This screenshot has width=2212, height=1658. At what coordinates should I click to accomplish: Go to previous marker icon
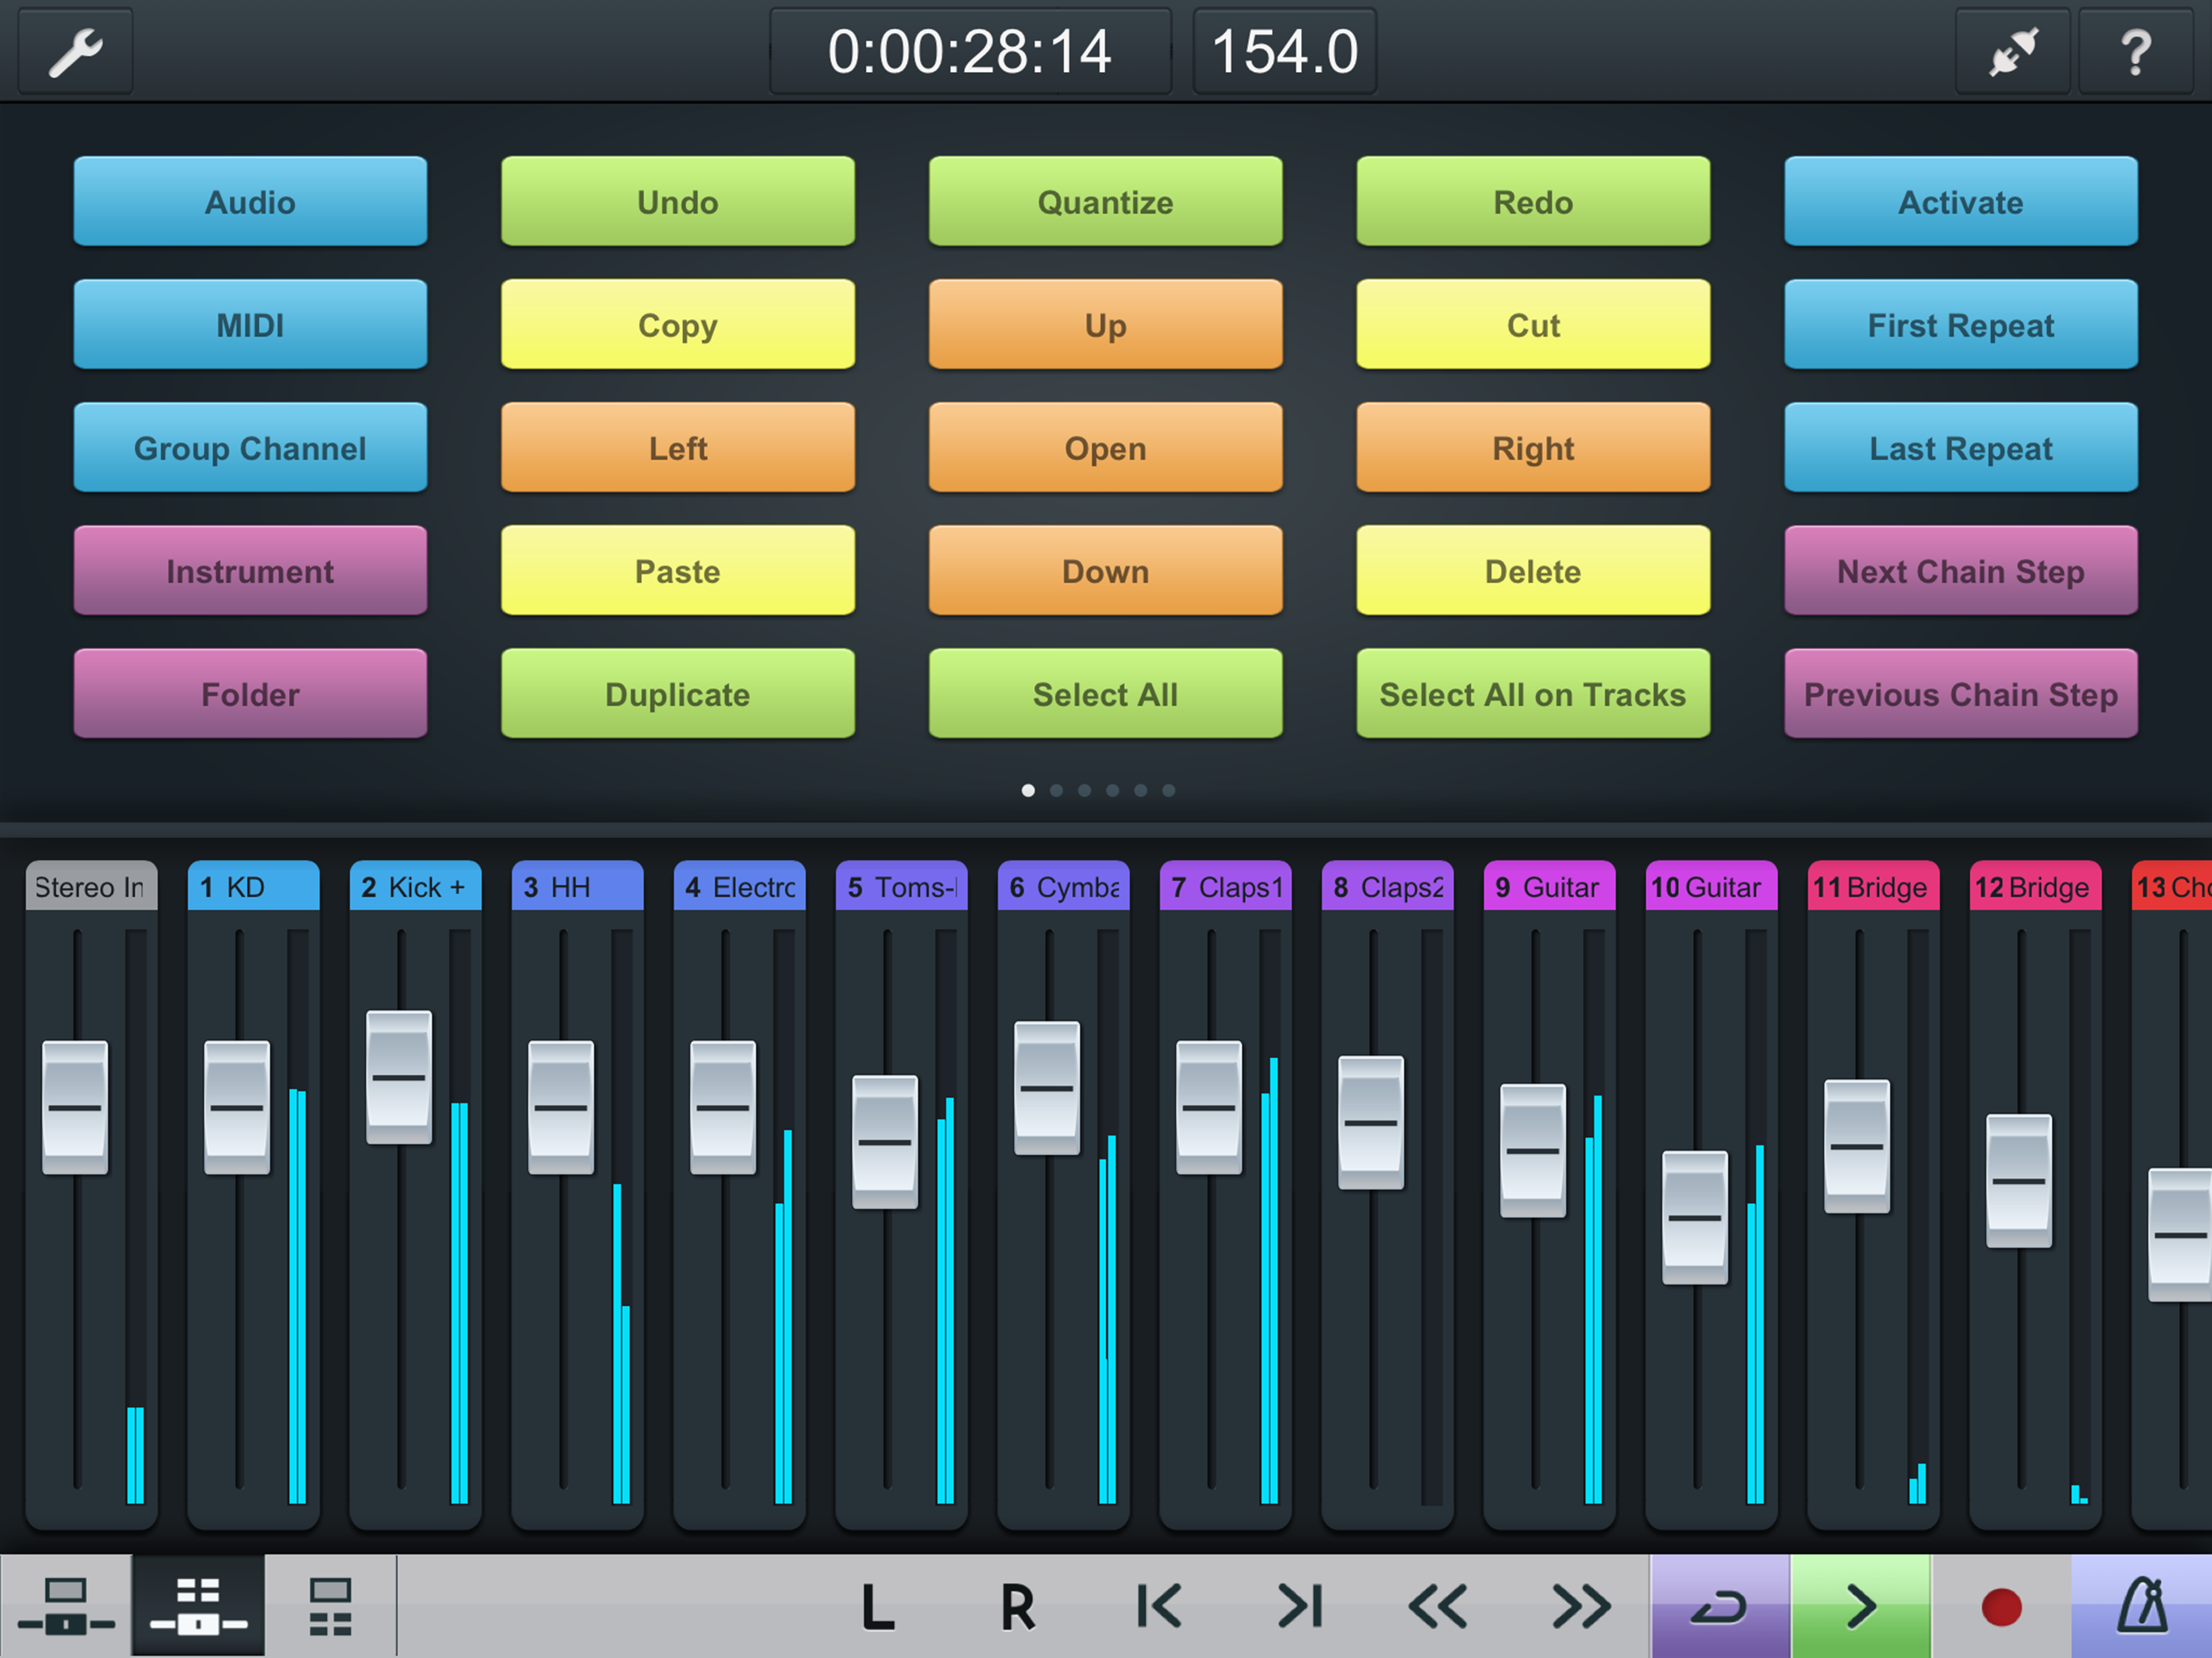coord(1159,1608)
